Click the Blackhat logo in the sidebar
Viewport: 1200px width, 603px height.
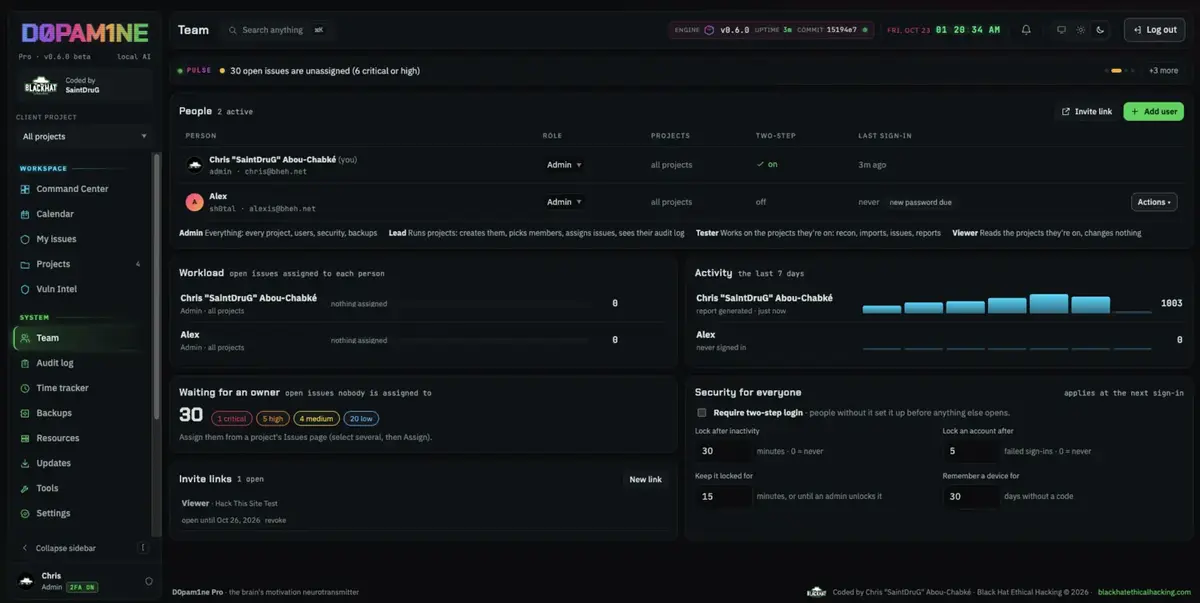tap(41, 85)
